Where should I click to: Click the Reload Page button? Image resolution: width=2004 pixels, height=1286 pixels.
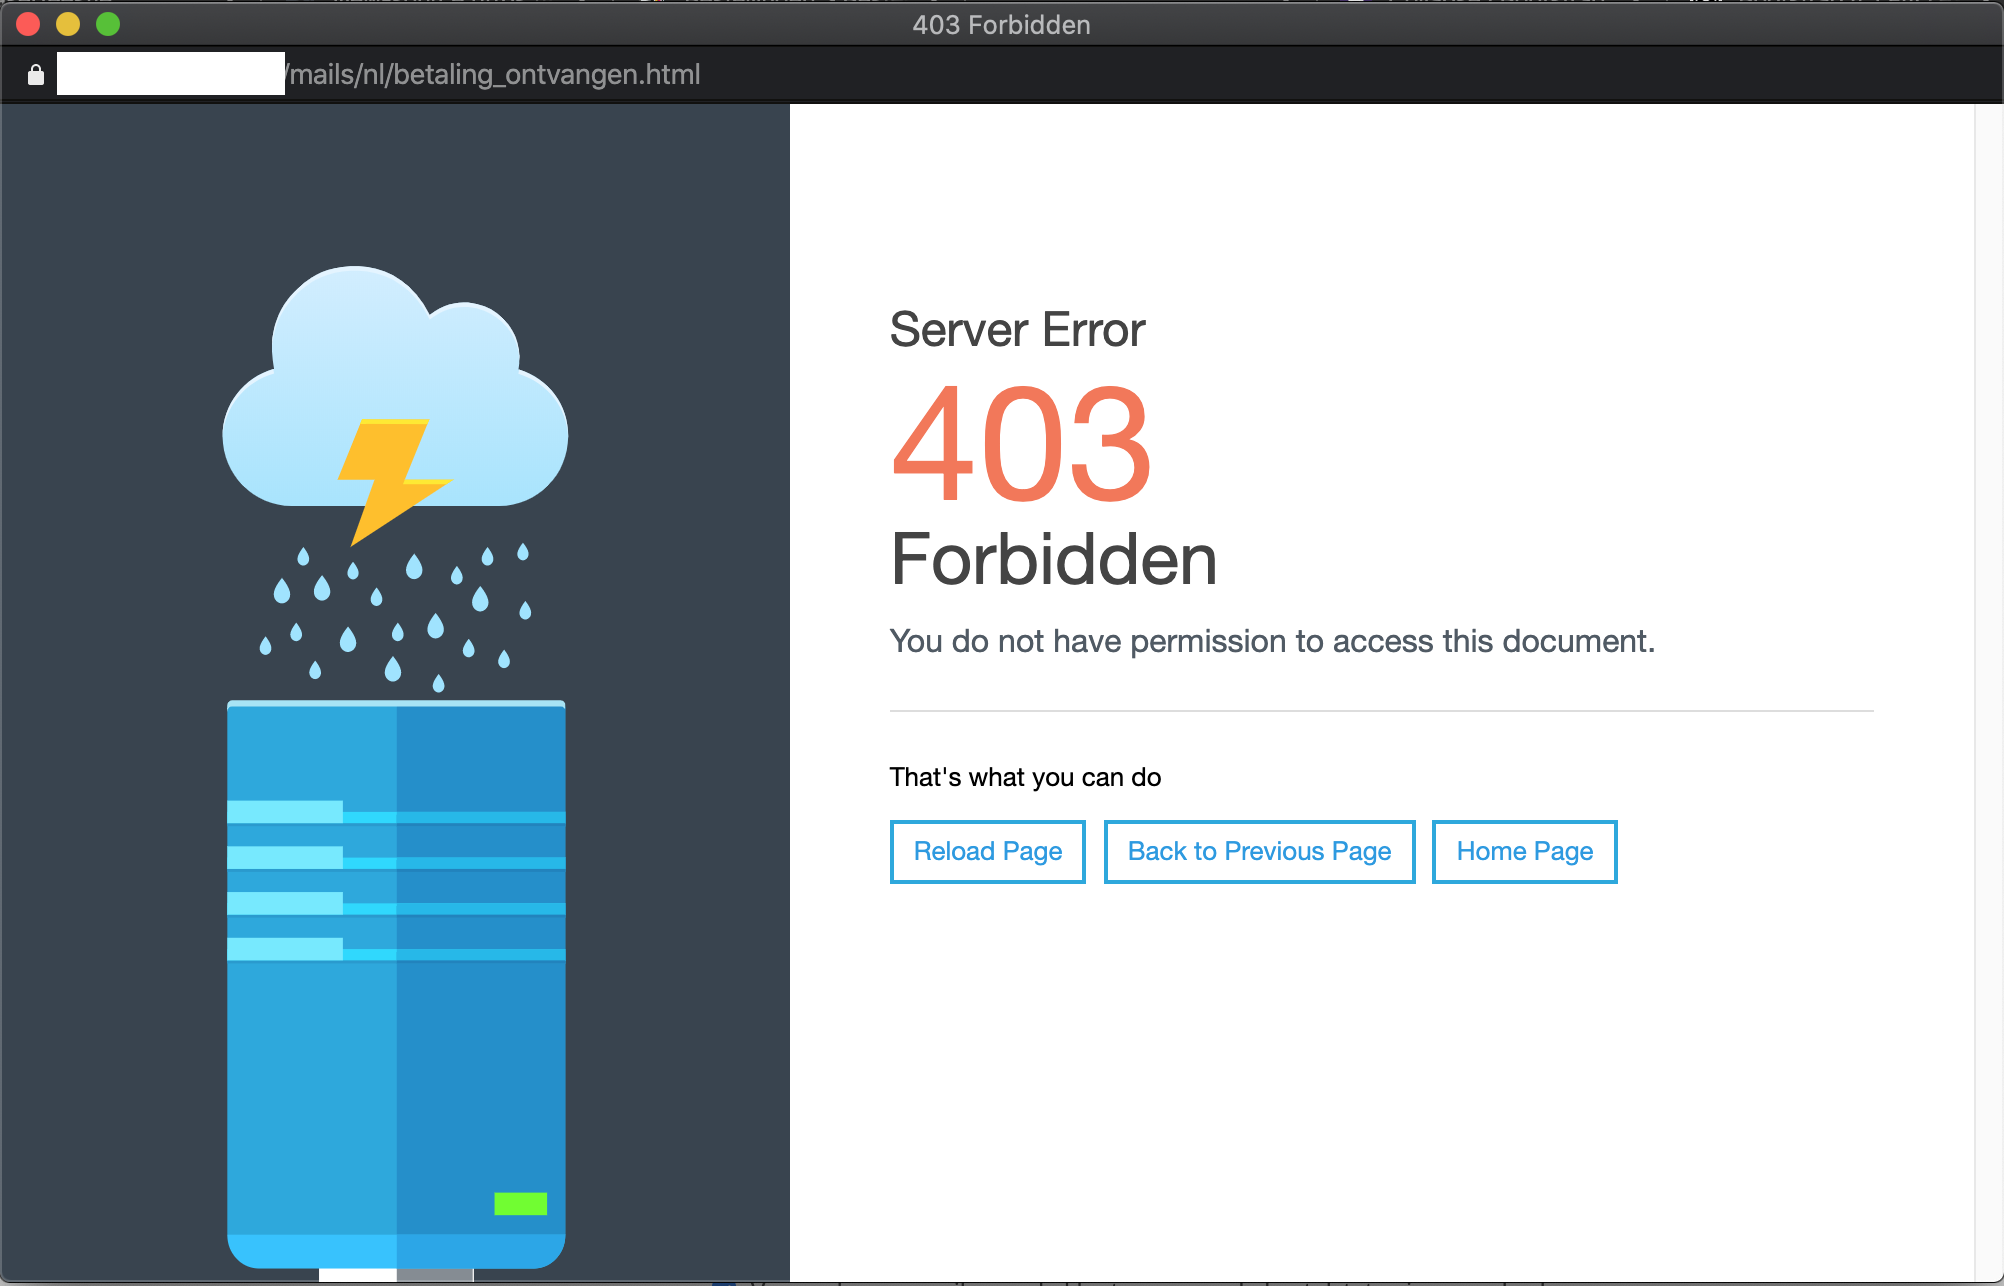point(987,851)
